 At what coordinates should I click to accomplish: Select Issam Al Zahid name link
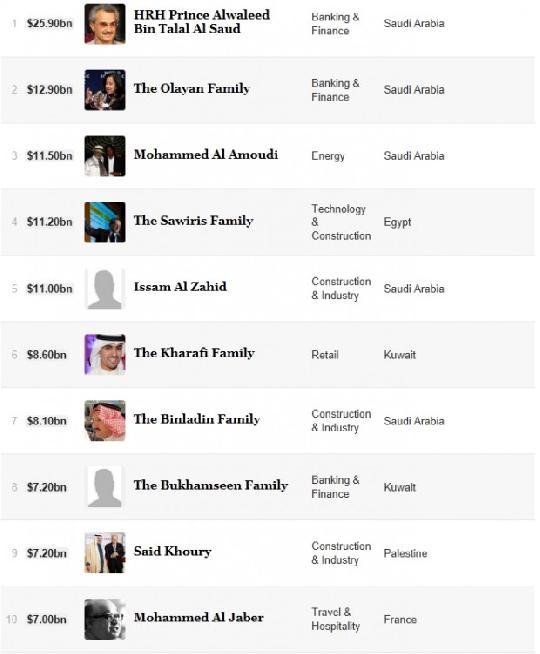coord(180,287)
